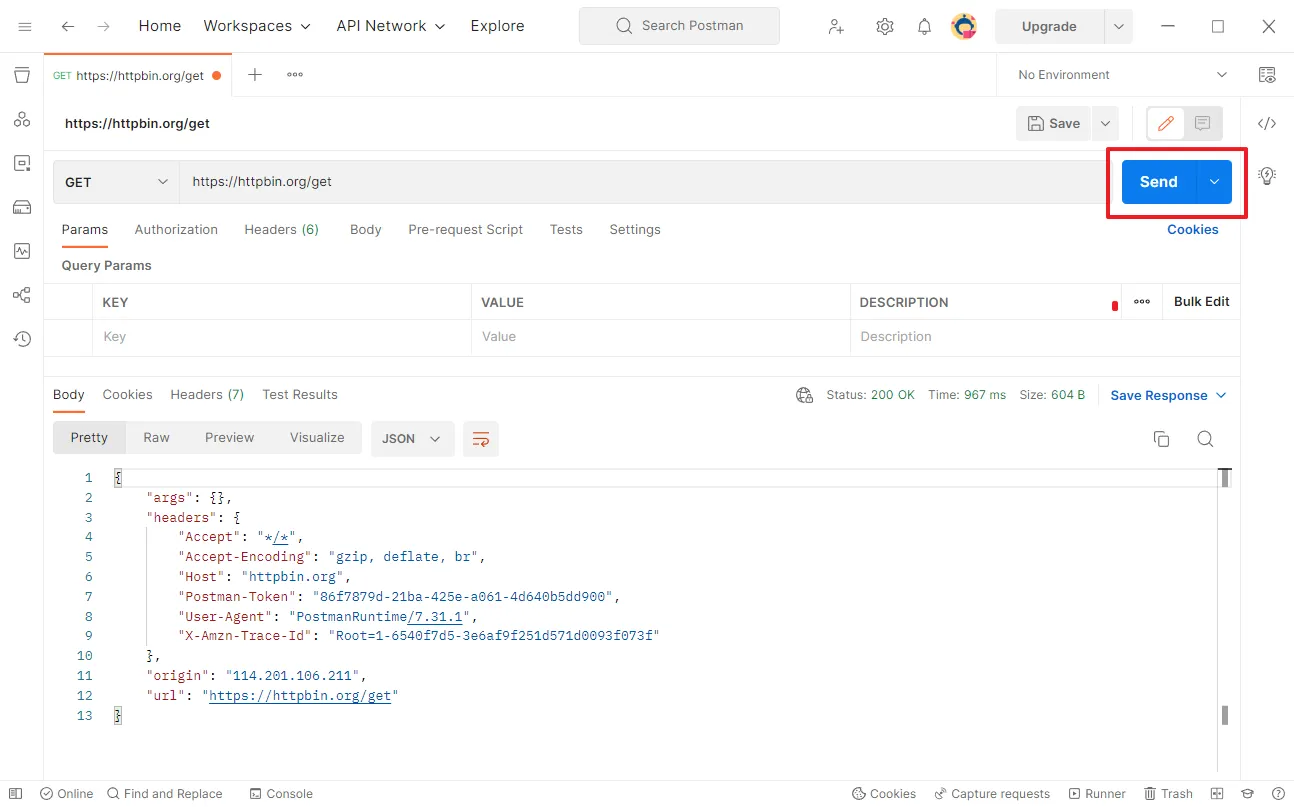Open query params column options dots
This screenshot has width=1294, height=807.
coord(1142,302)
